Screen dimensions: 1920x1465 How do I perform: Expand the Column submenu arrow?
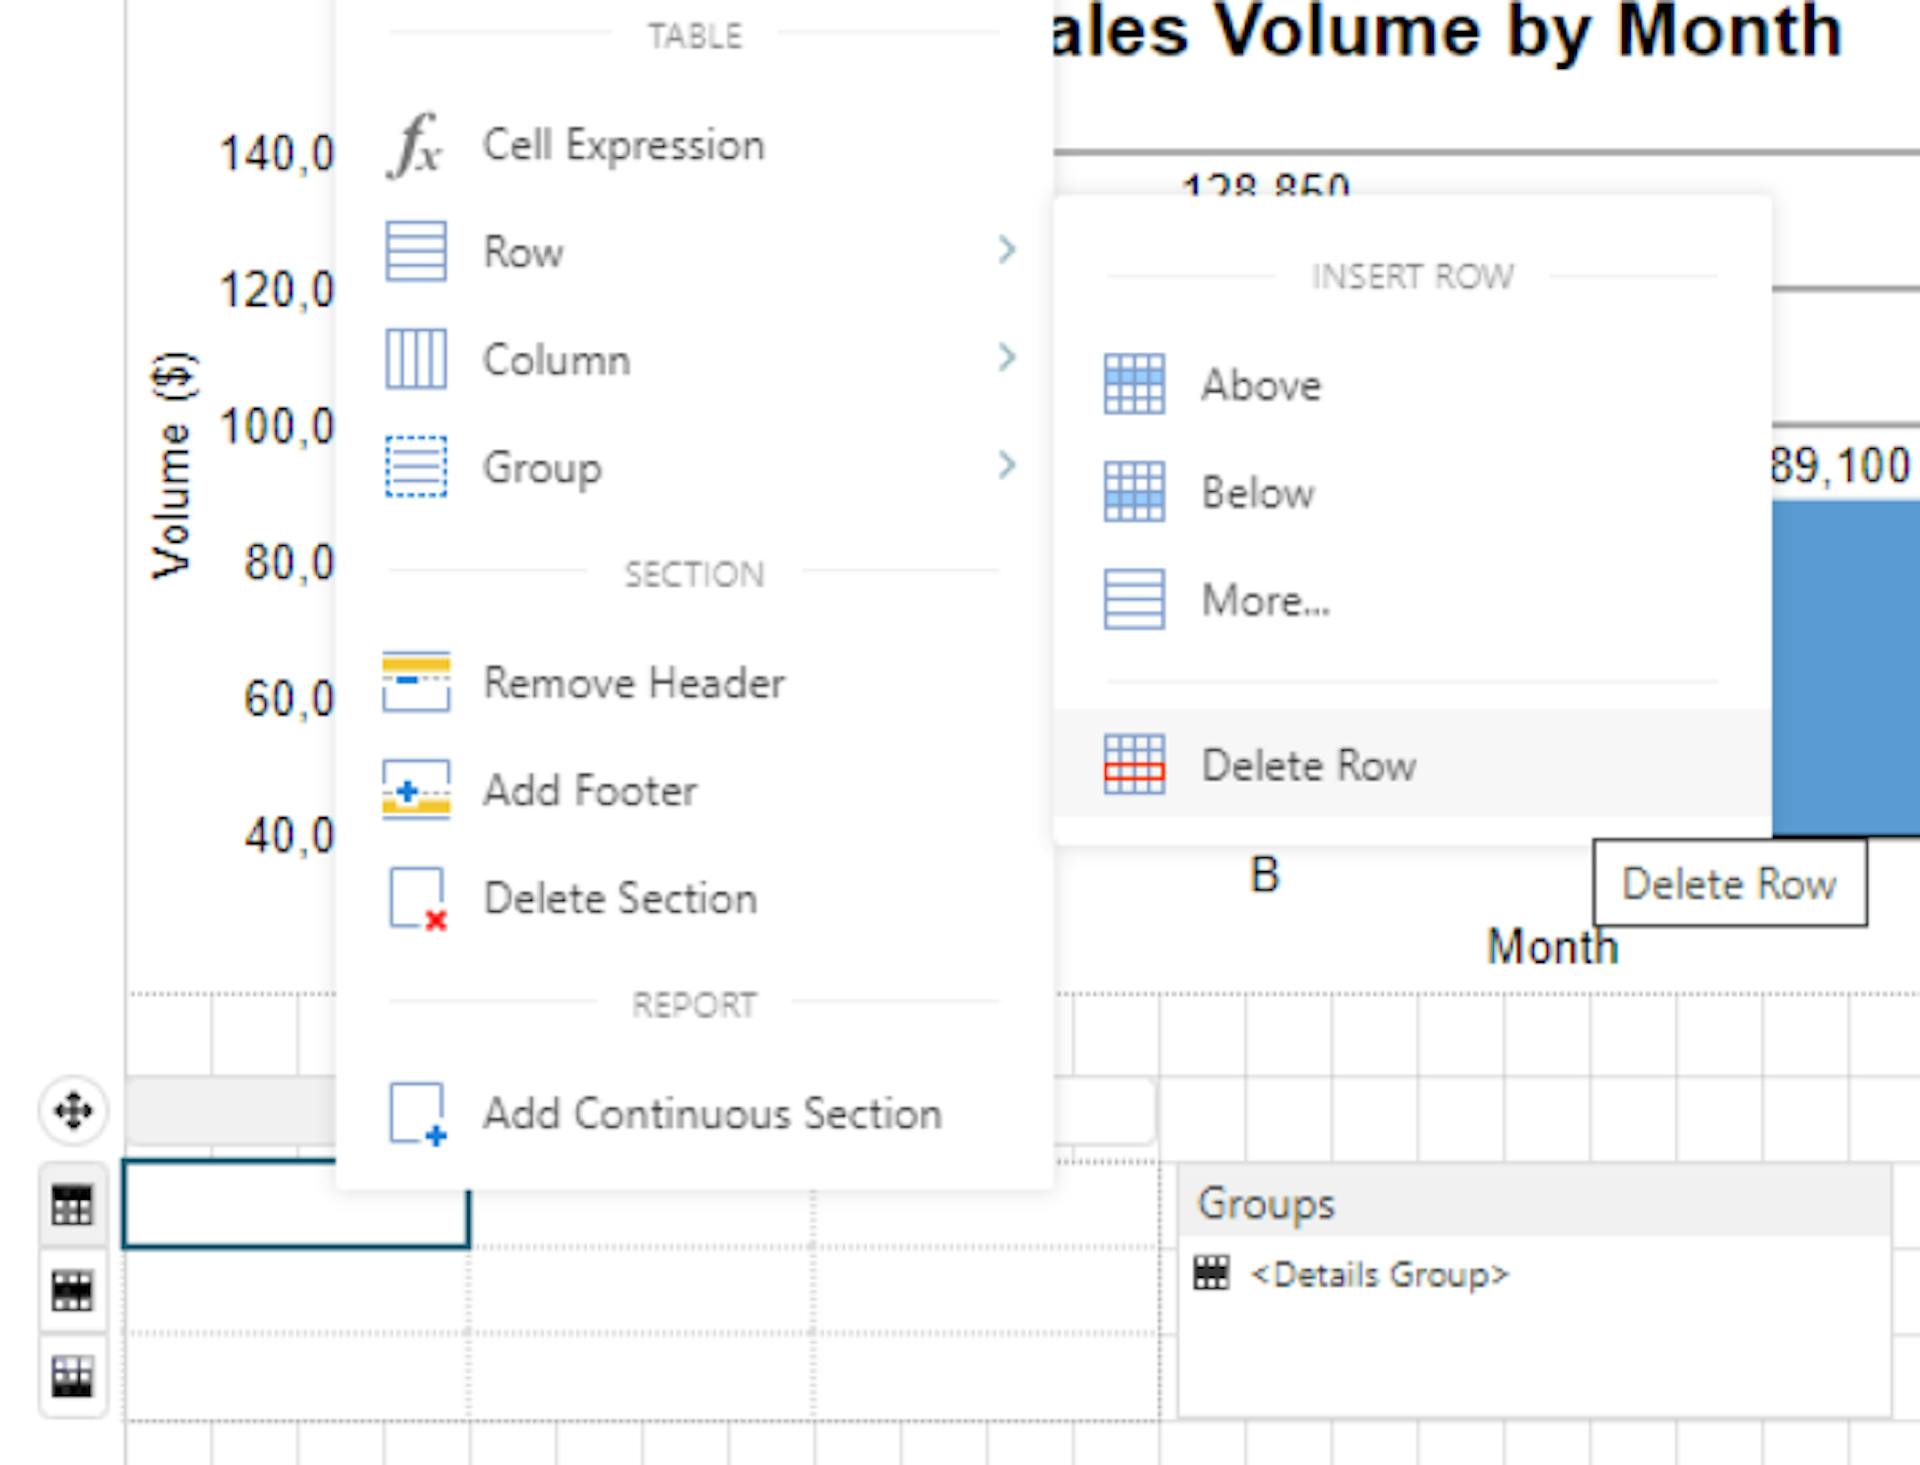pos(1006,357)
